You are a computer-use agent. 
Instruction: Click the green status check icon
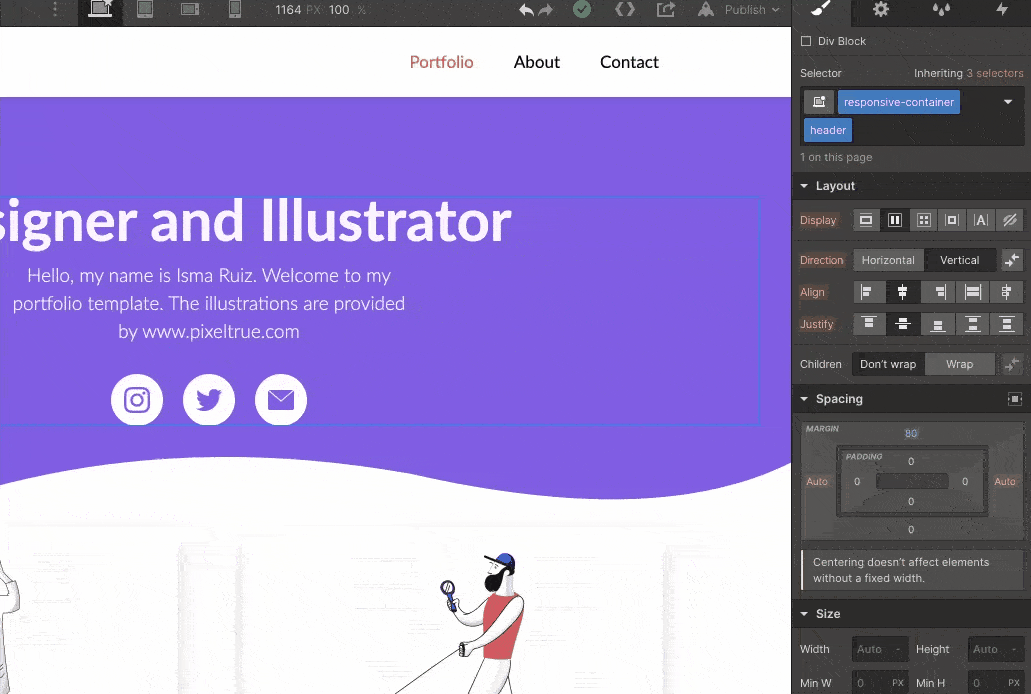582,9
